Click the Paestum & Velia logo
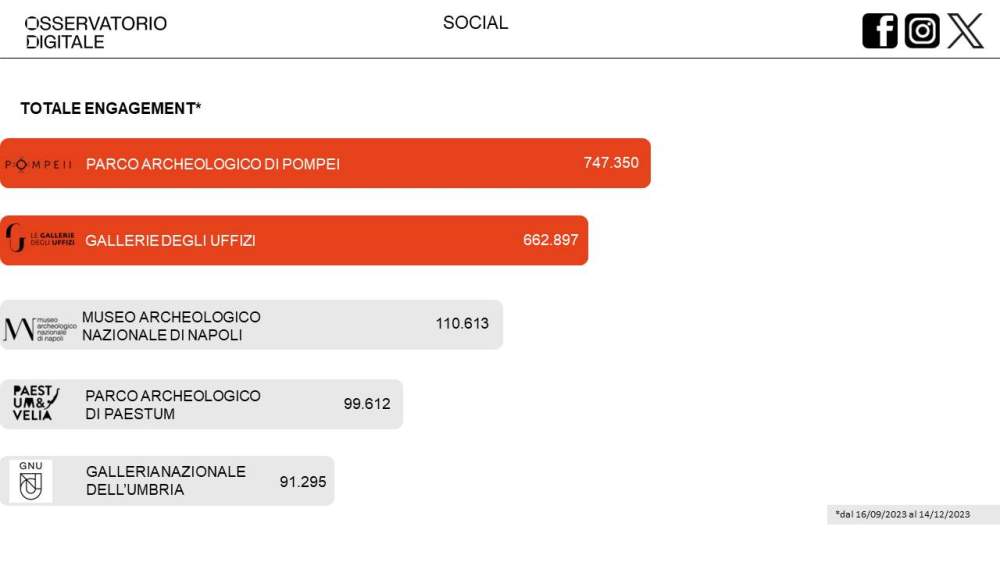1000x562 pixels. [x=36, y=403]
